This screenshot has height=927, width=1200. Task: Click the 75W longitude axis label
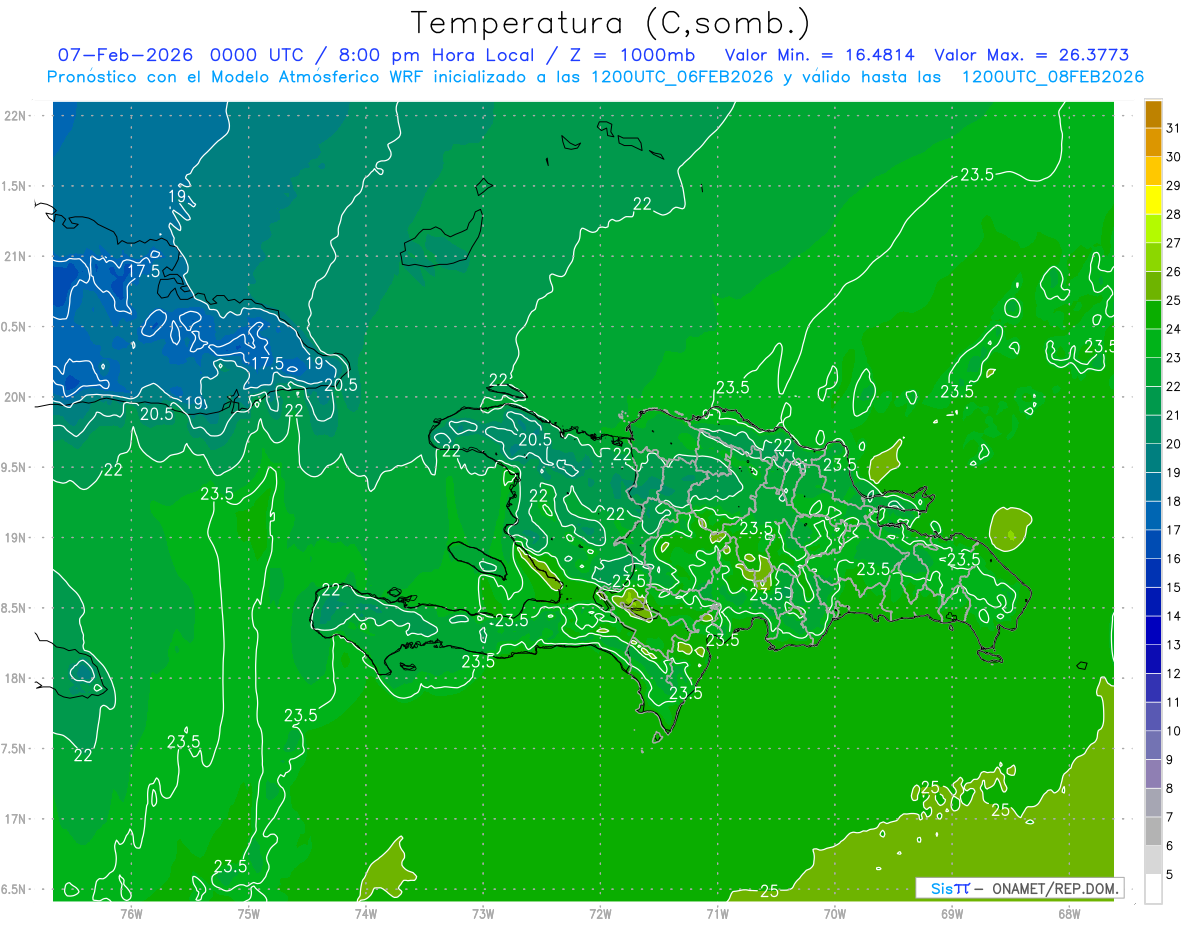tap(248, 913)
